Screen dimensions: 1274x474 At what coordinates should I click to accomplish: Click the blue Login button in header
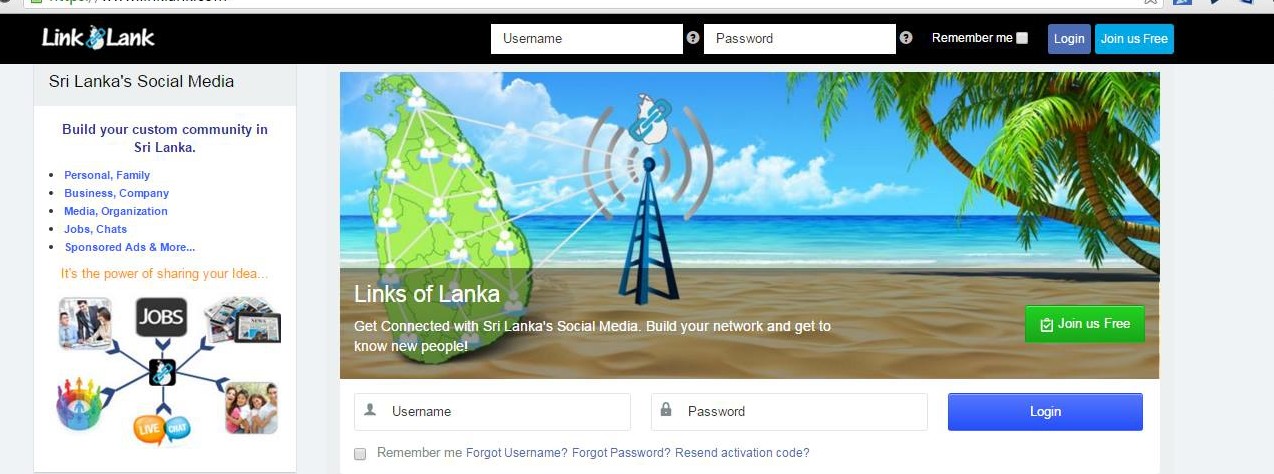[x=1069, y=39]
